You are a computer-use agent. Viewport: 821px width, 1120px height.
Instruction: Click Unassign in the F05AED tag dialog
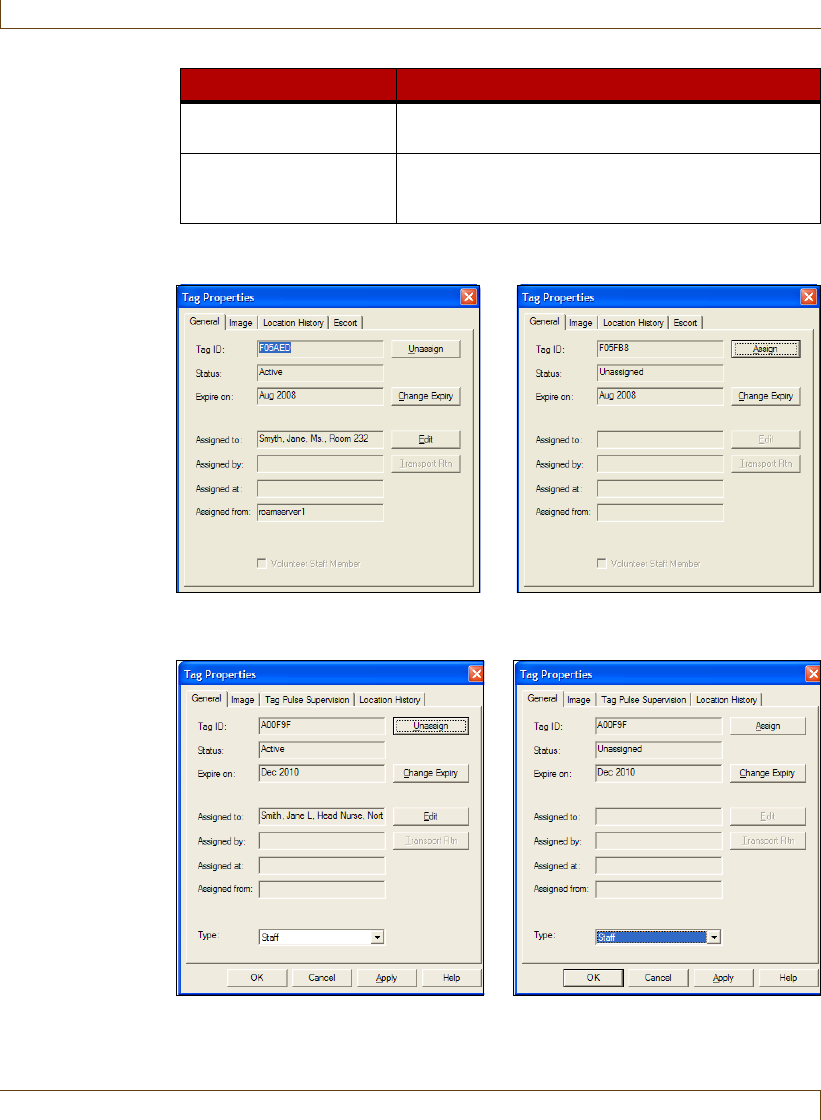[426, 349]
